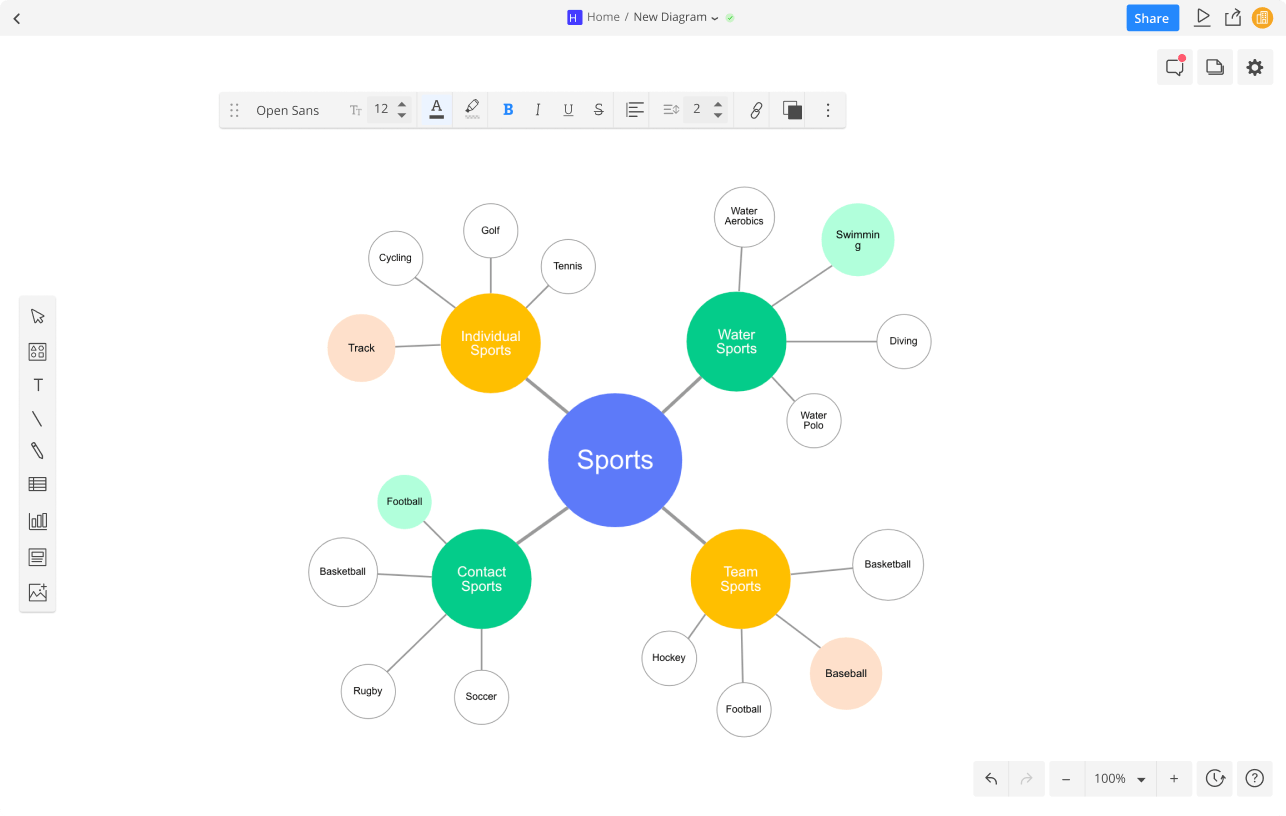Click the Share button
This screenshot has height=816, width=1286.
click(x=1152, y=18)
